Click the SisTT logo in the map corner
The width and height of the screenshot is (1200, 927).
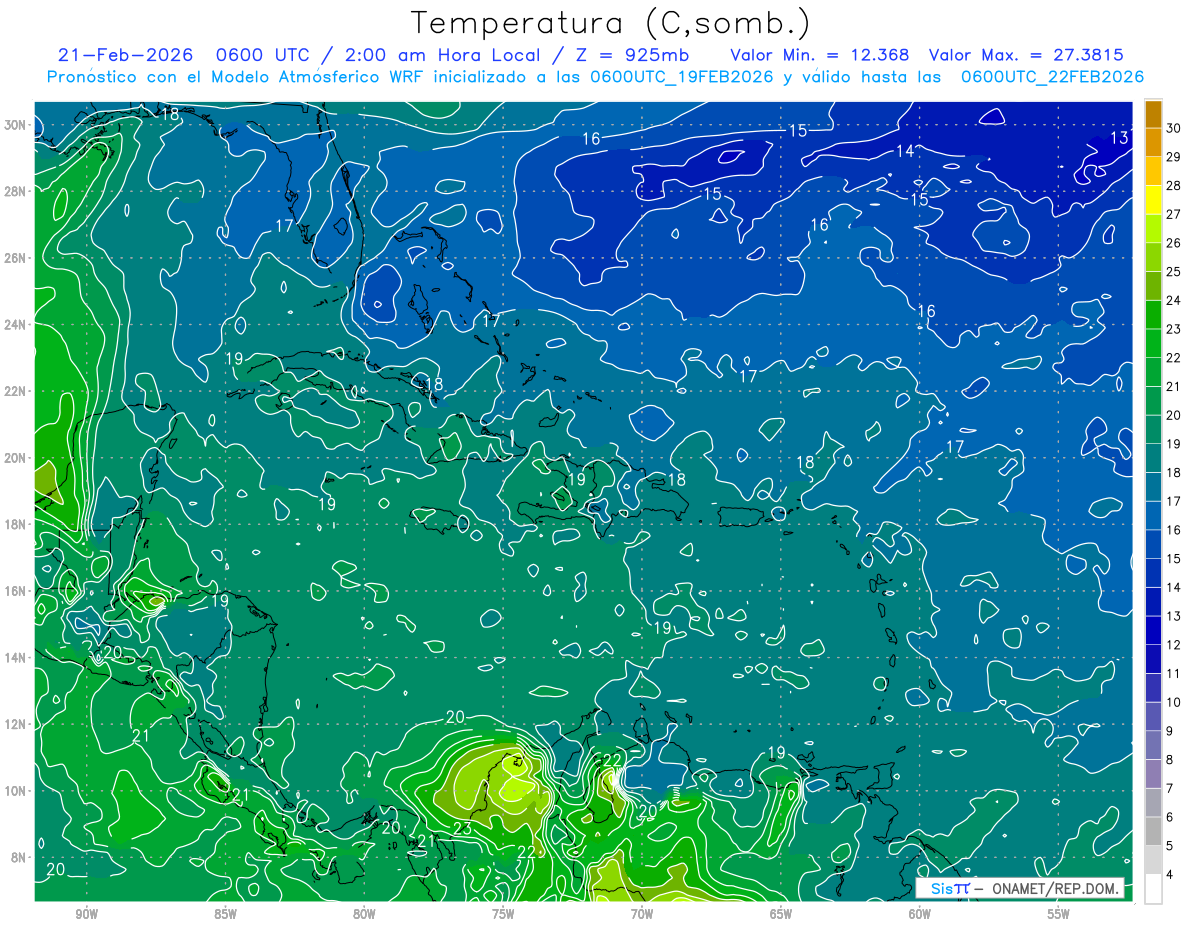(950, 888)
